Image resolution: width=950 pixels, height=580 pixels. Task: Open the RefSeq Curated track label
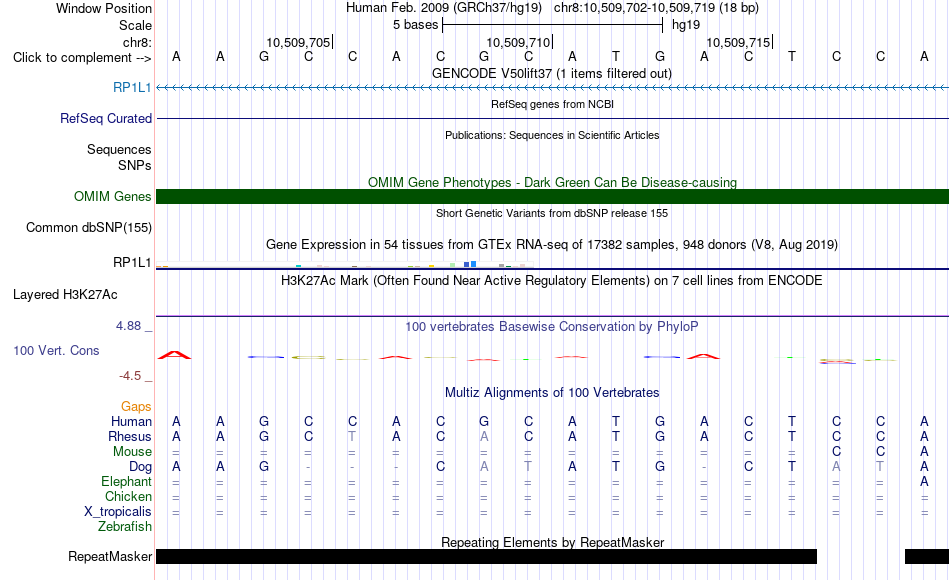coord(106,118)
